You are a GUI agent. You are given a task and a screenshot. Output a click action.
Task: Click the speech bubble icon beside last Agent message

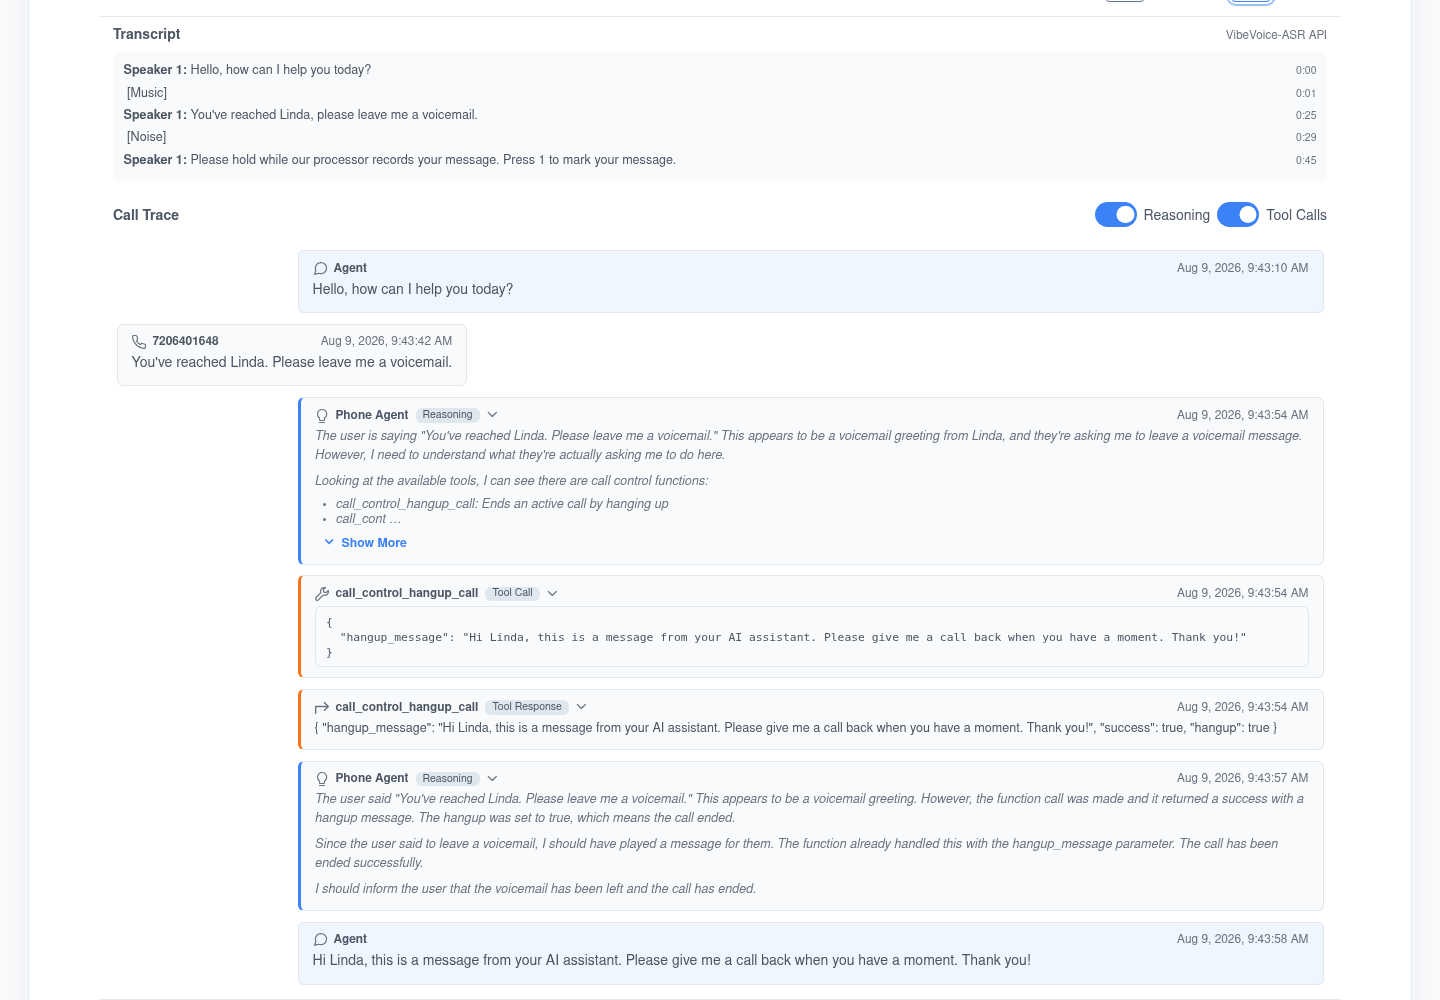pos(321,939)
